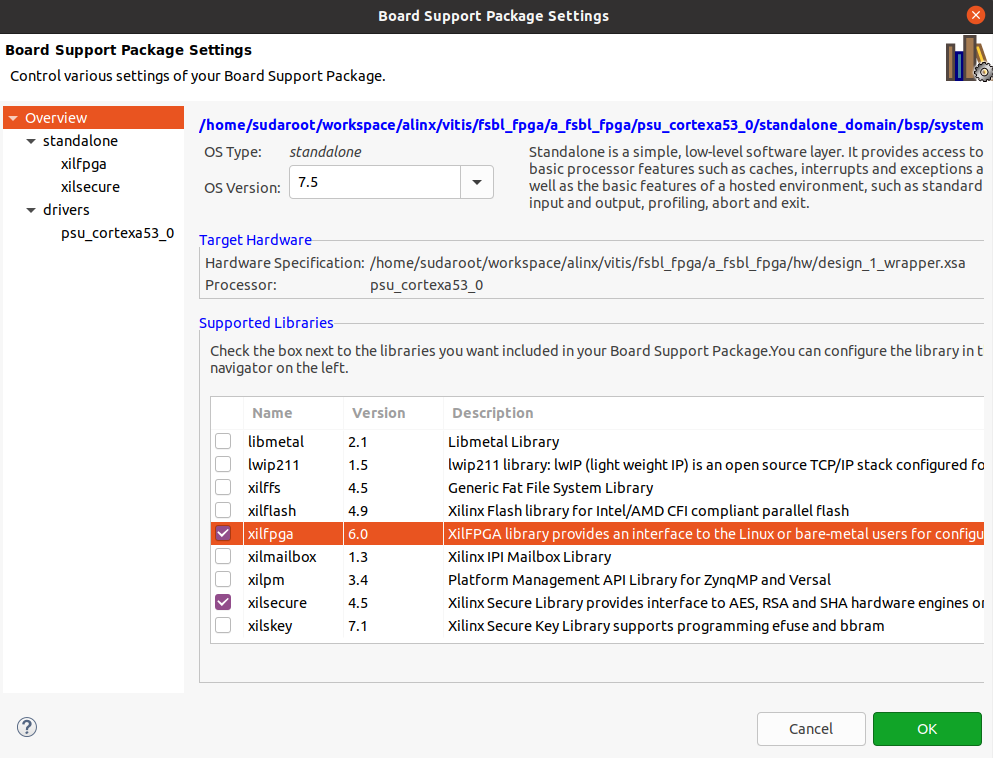The width and height of the screenshot is (993, 758).
Task: Enable the xilffs library checkbox
Action: tap(223, 487)
